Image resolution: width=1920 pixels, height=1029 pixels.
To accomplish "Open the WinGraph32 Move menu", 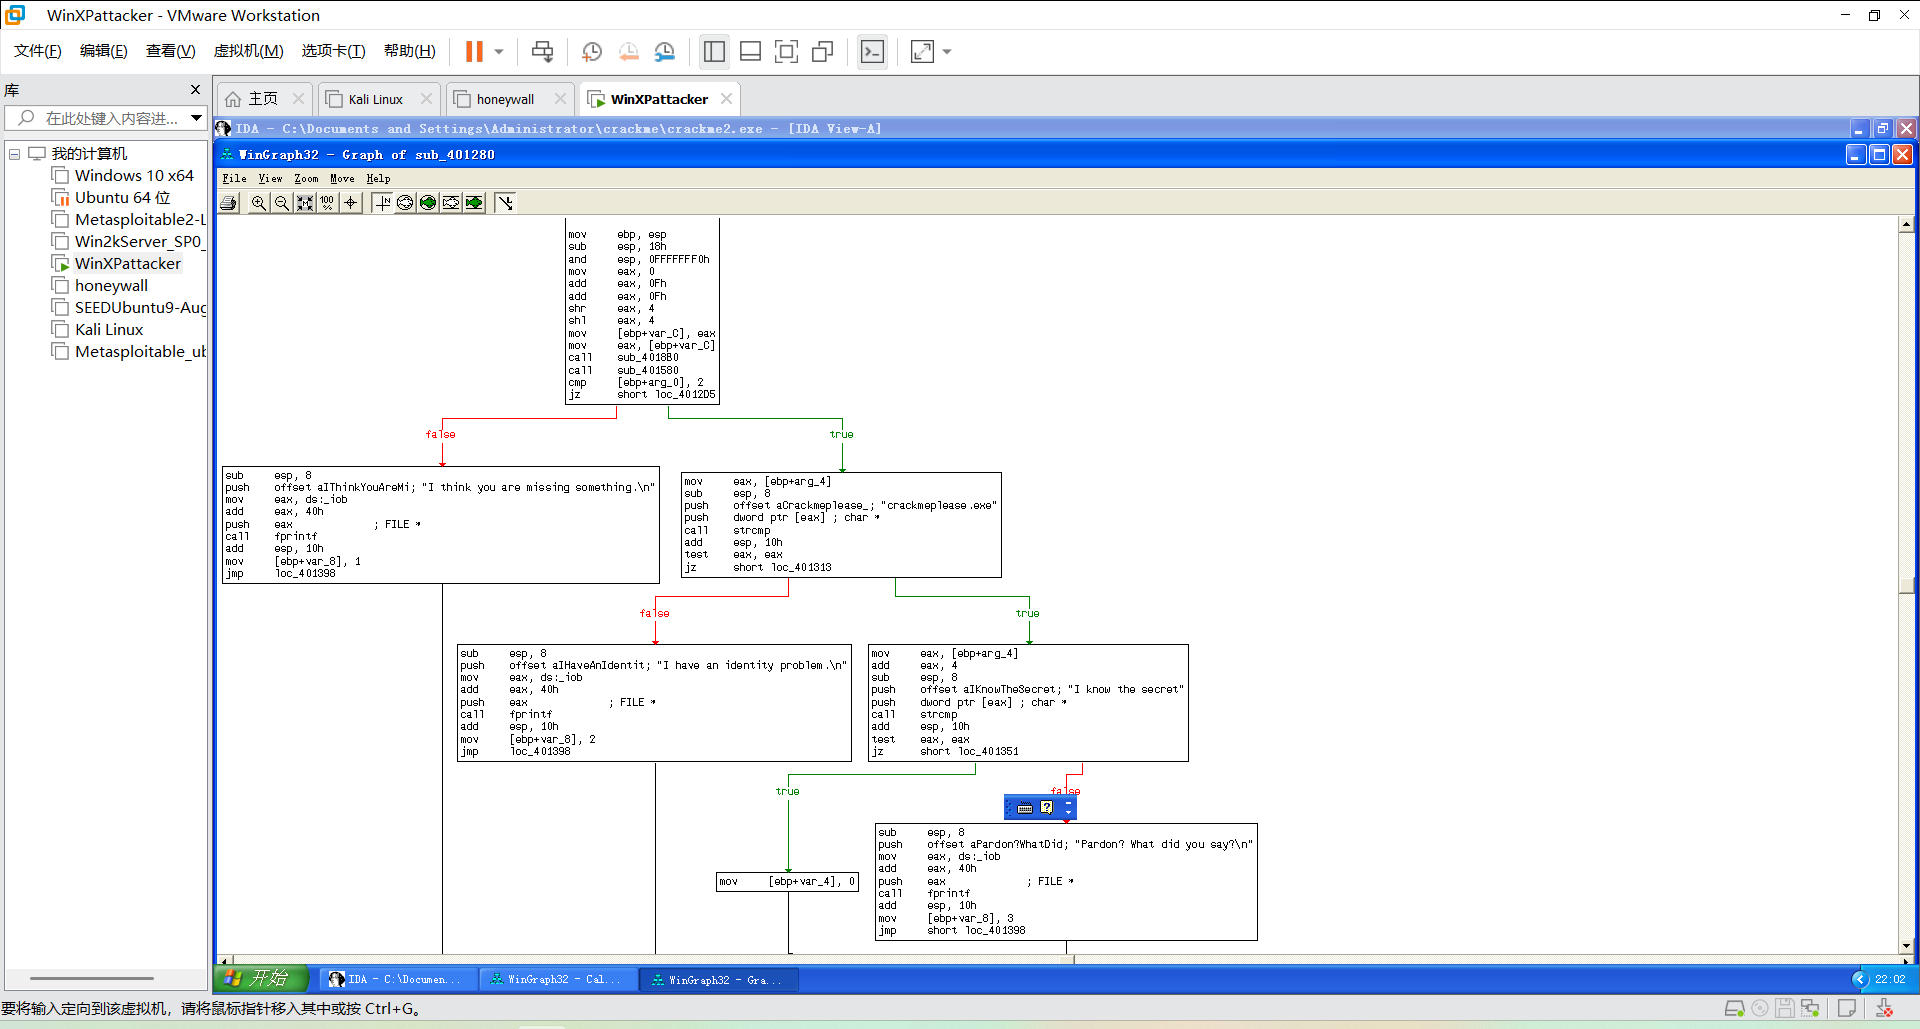I will pos(342,179).
